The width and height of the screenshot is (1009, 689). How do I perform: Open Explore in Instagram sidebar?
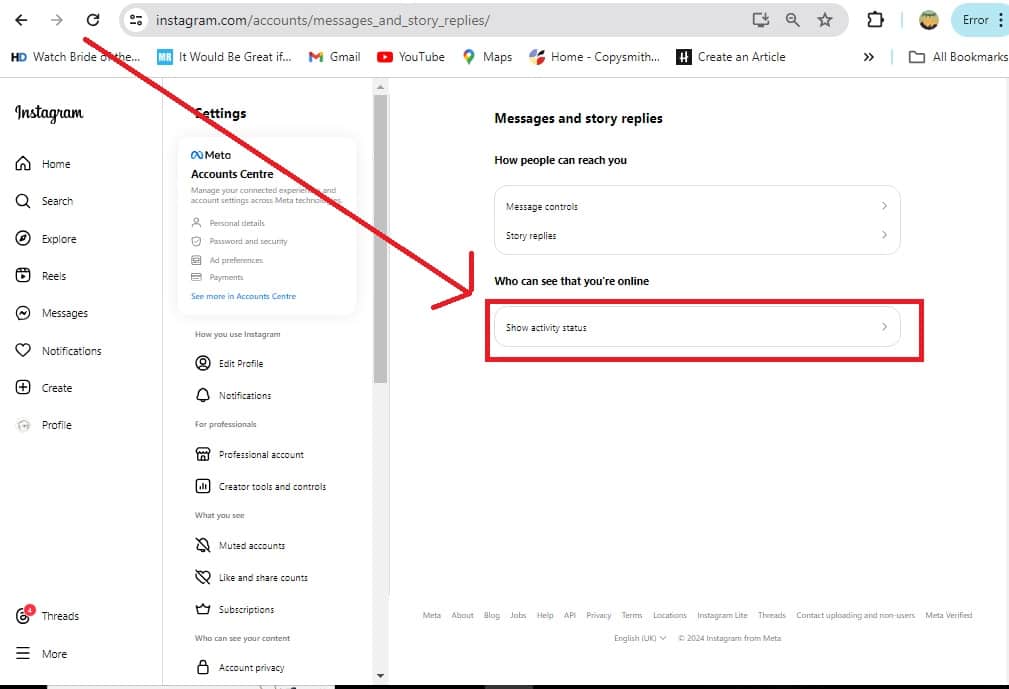(46, 239)
